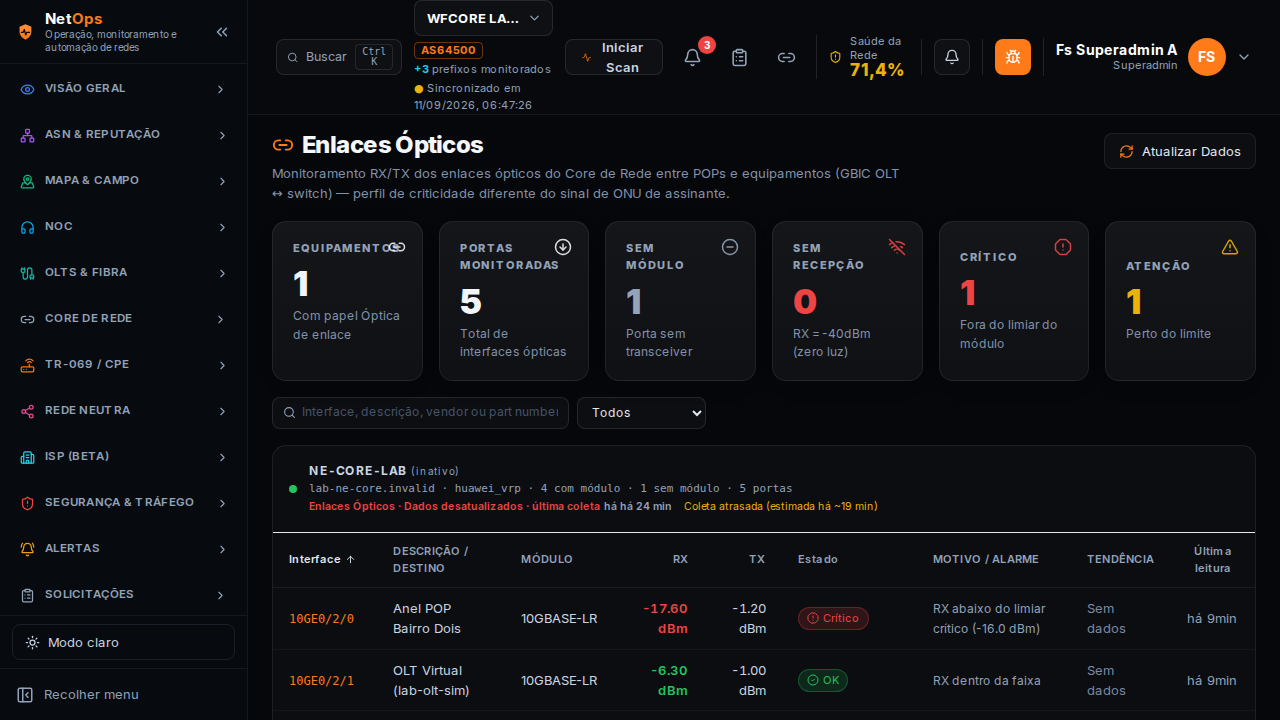The width and height of the screenshot is (1280, 720).
Task: Click the 10GE0/2/1 interface link
Action: click(x=322, y=681)
